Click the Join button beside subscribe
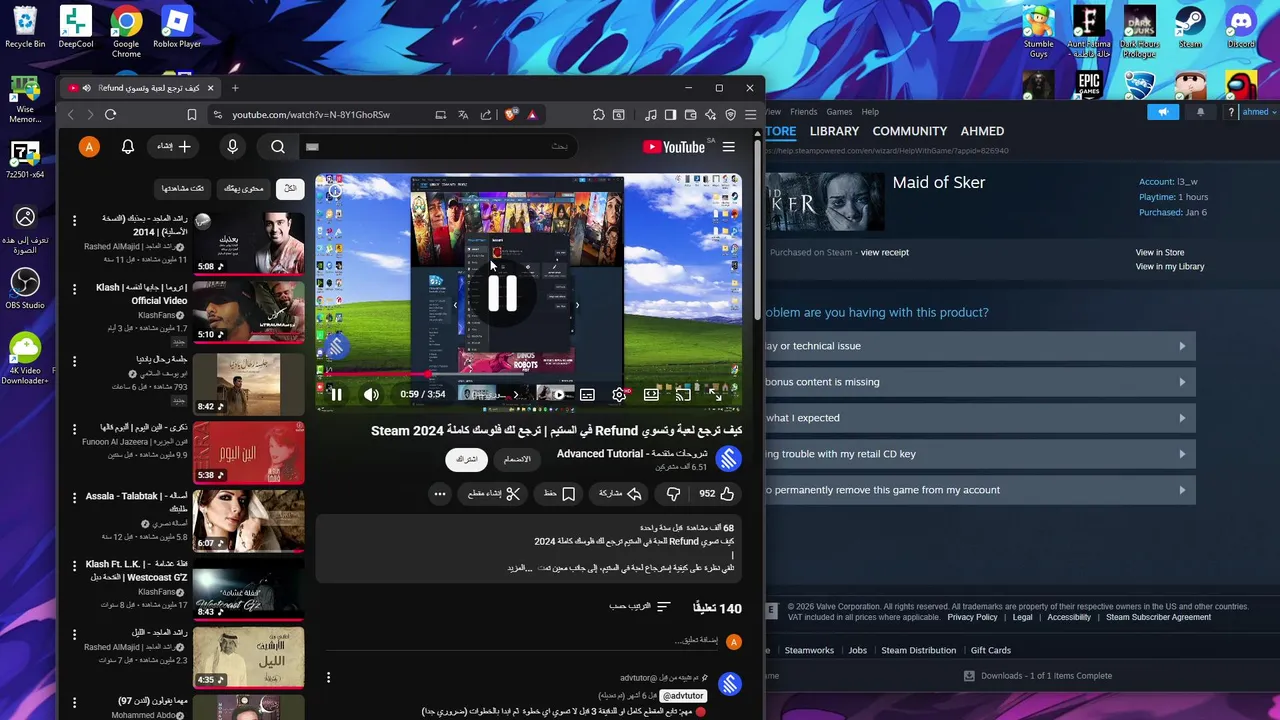Viewport: 1280px width, 720px height. point(517,459)
